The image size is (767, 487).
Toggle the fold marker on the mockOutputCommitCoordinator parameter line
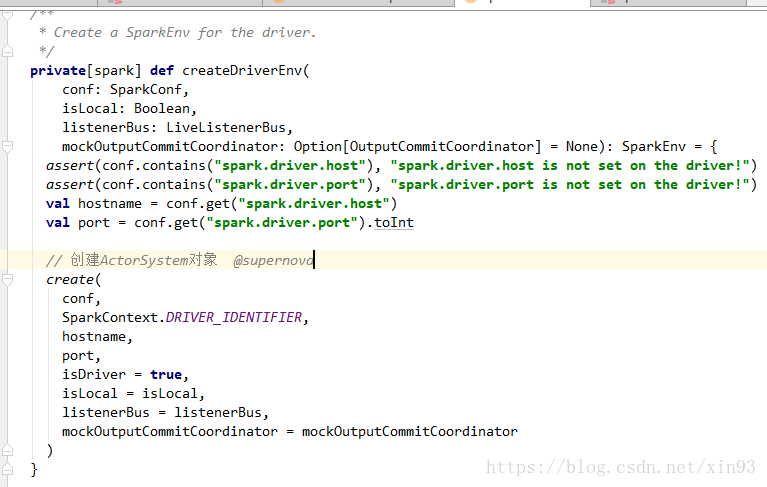tap(7, 146)
